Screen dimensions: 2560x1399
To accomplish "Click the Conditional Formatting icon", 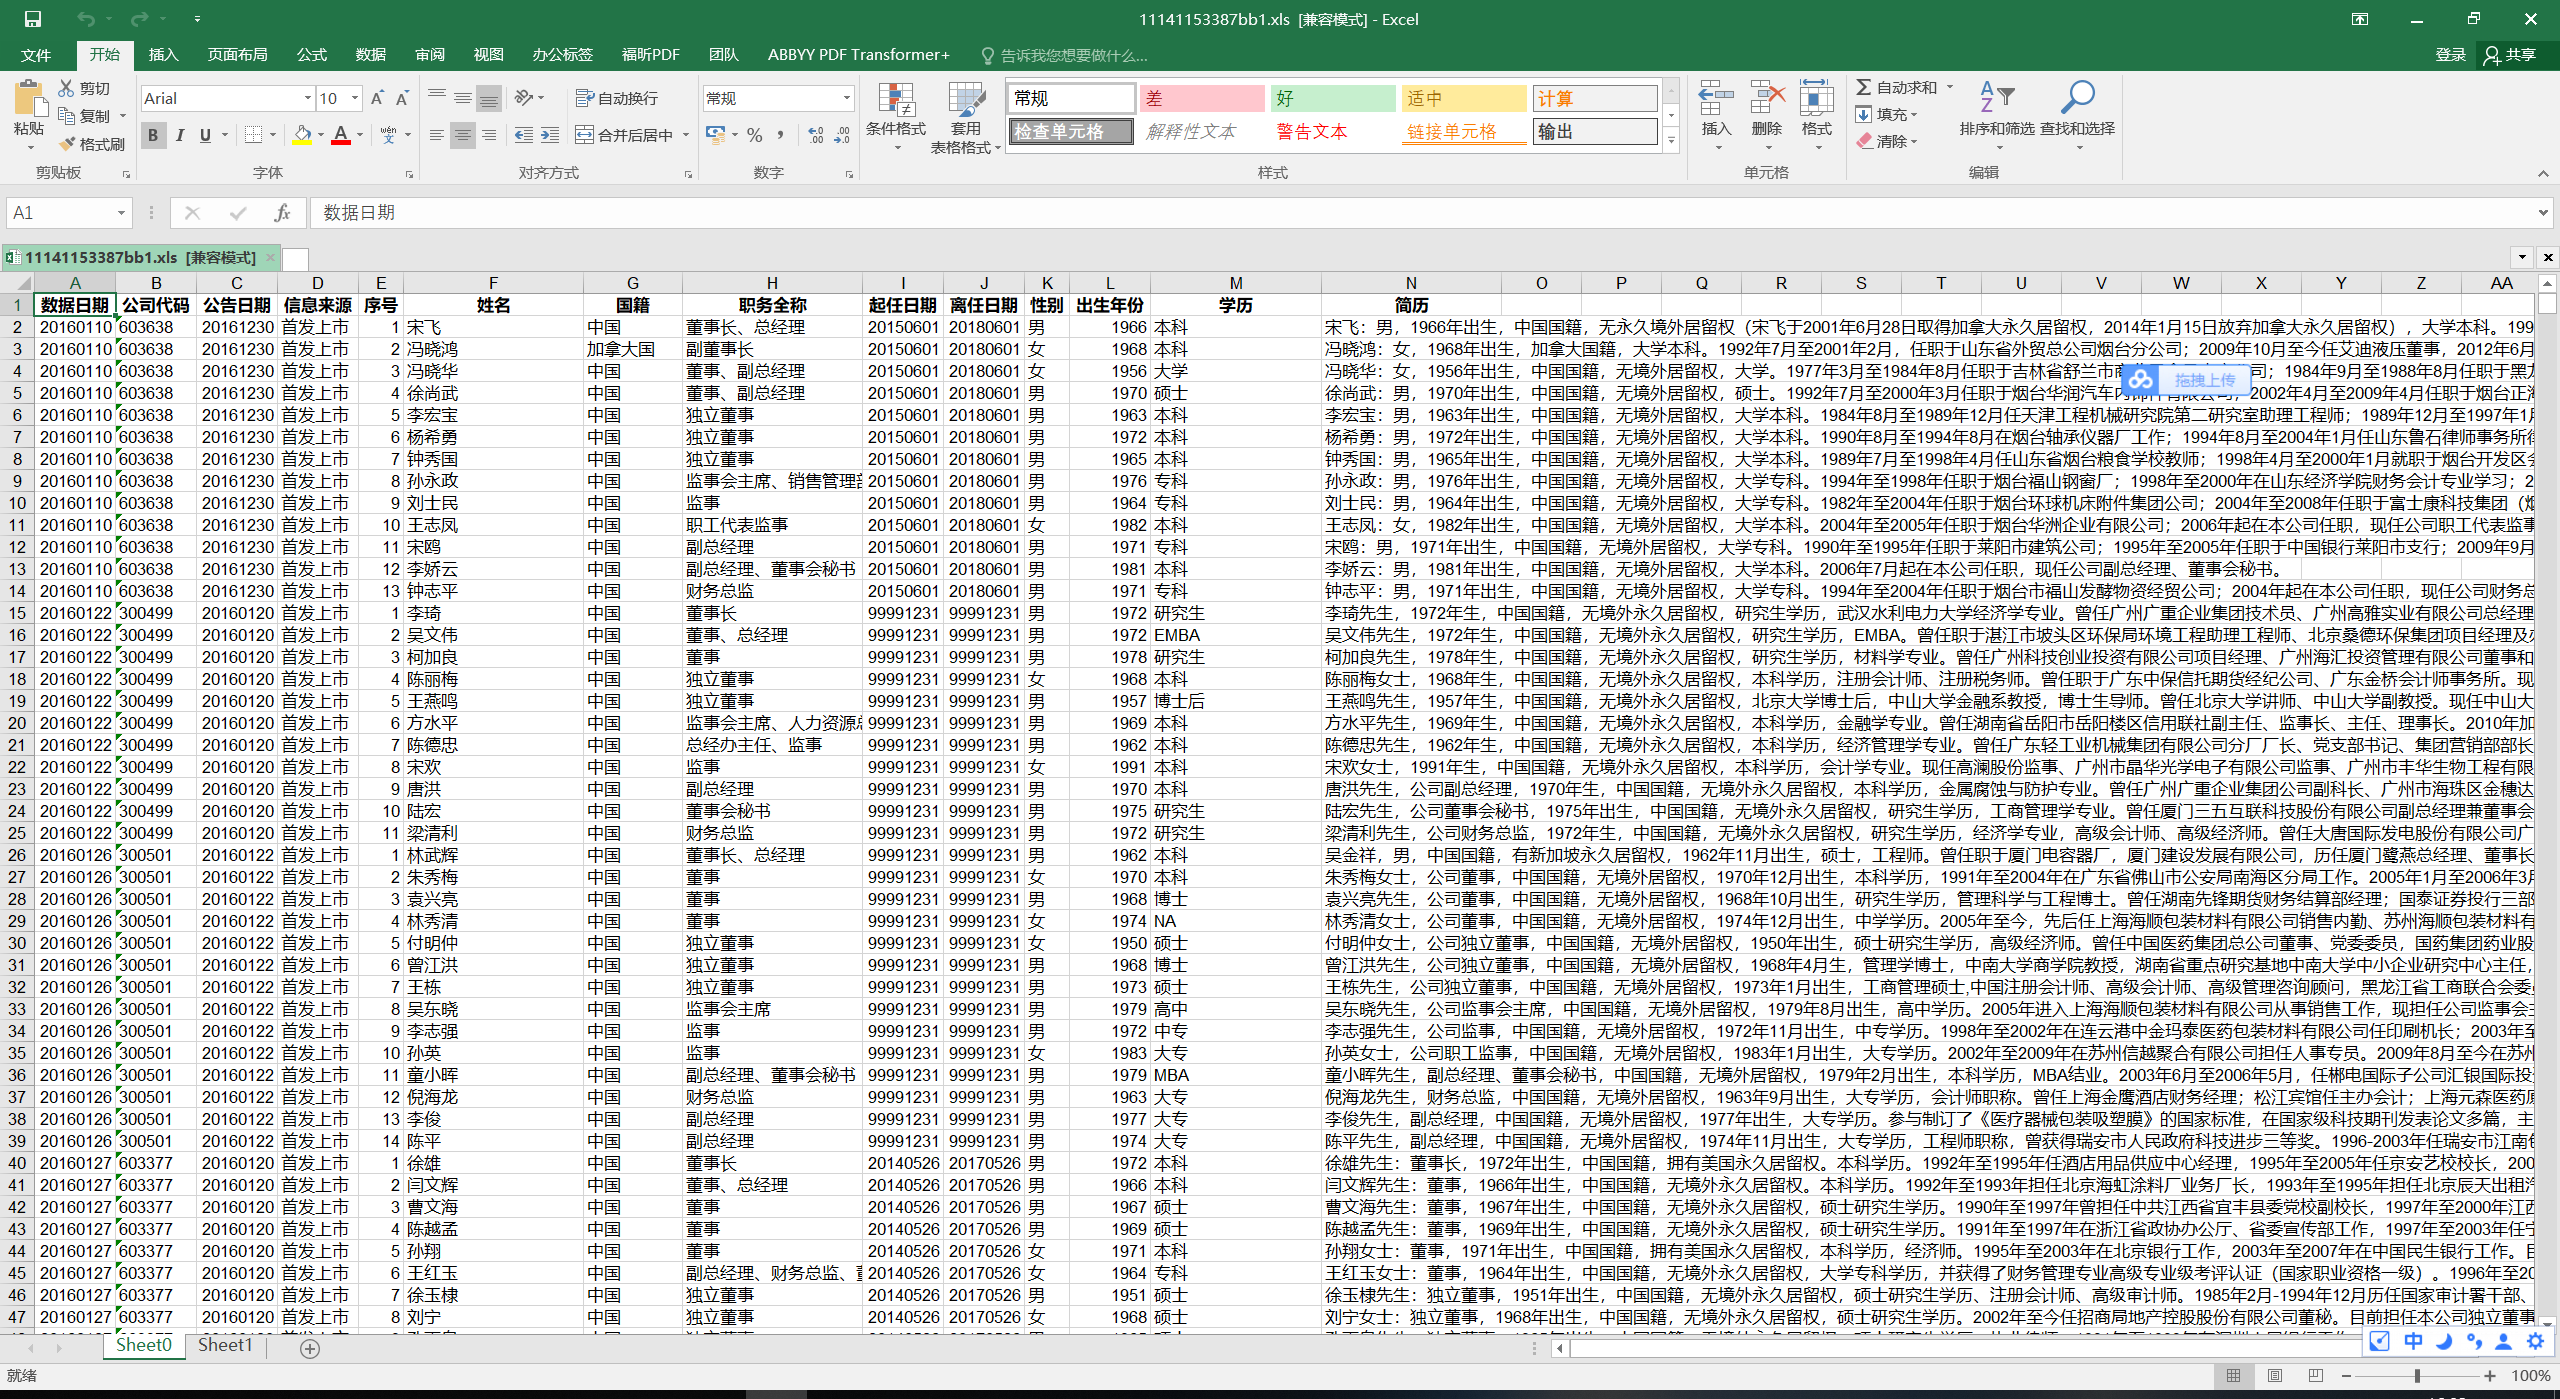I will point(895,102).
